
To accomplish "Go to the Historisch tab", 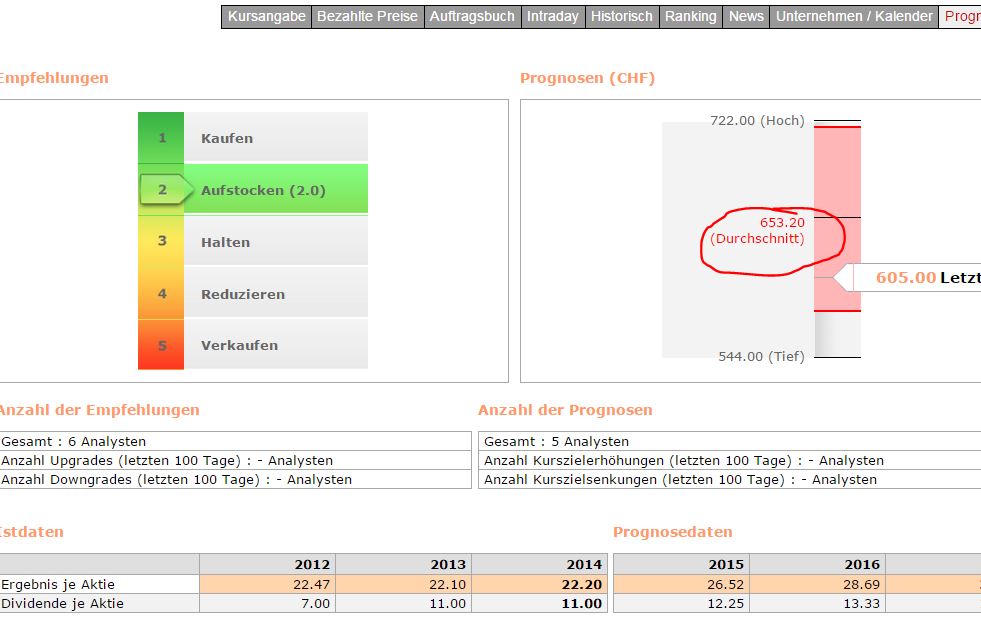I will (x=621, y=17).
